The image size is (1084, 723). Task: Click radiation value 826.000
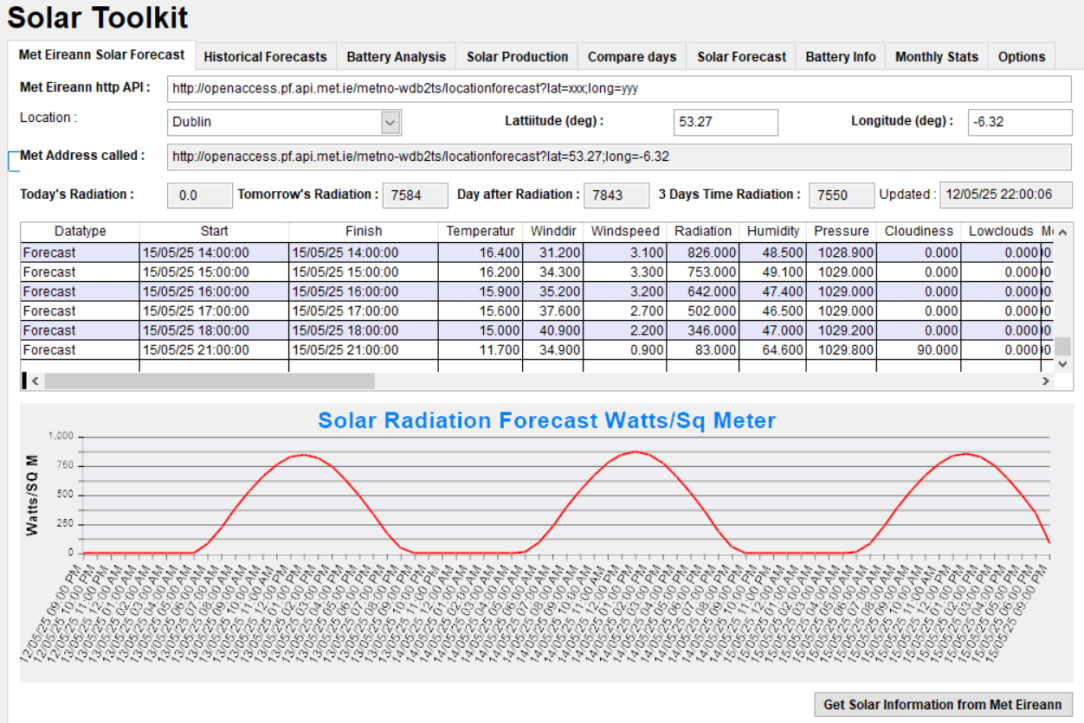(703, 253)
